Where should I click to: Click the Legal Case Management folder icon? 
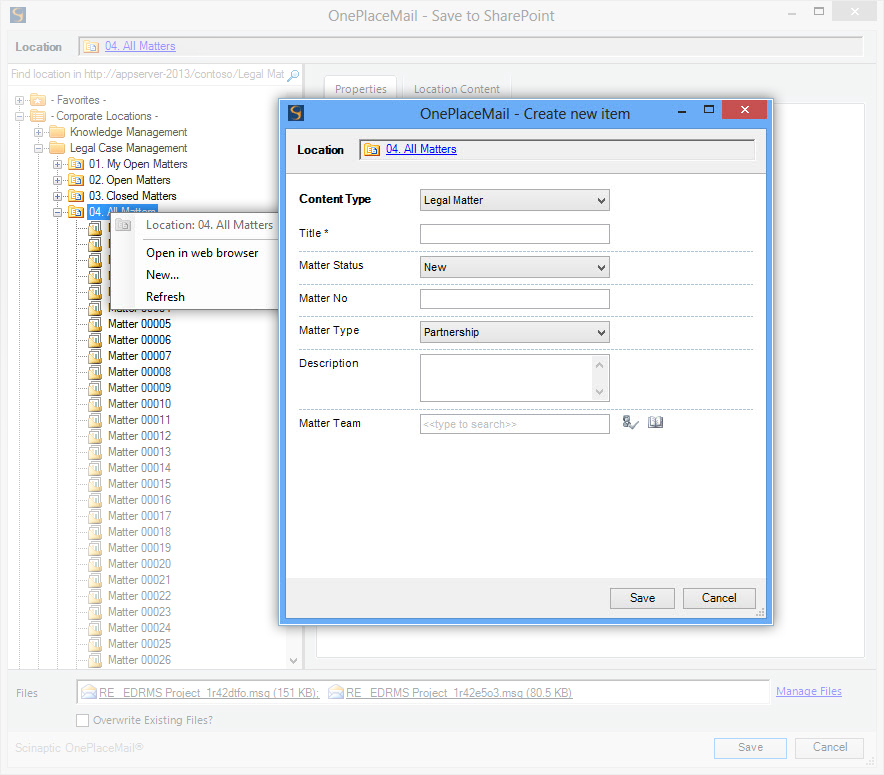pos(57,148)
